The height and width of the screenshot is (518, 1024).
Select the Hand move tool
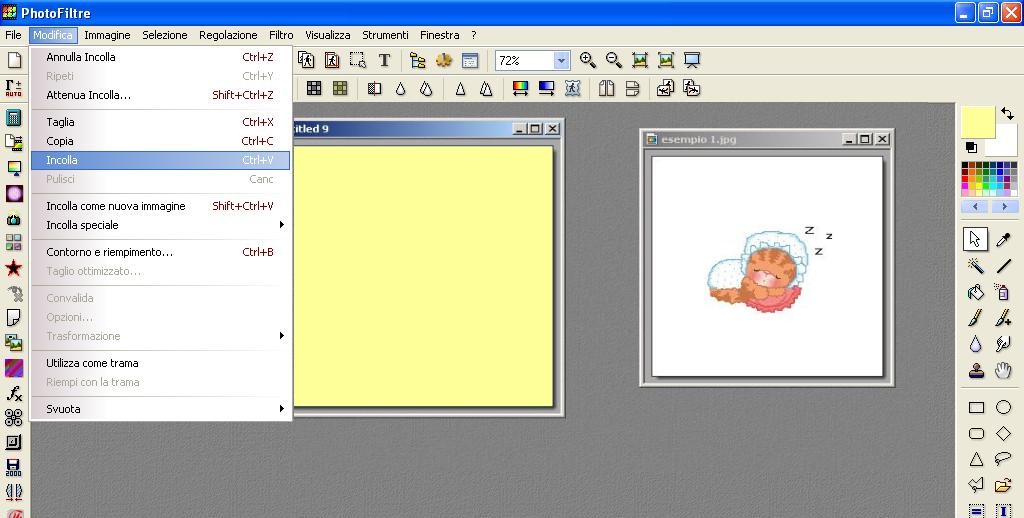coord(1003,371)
